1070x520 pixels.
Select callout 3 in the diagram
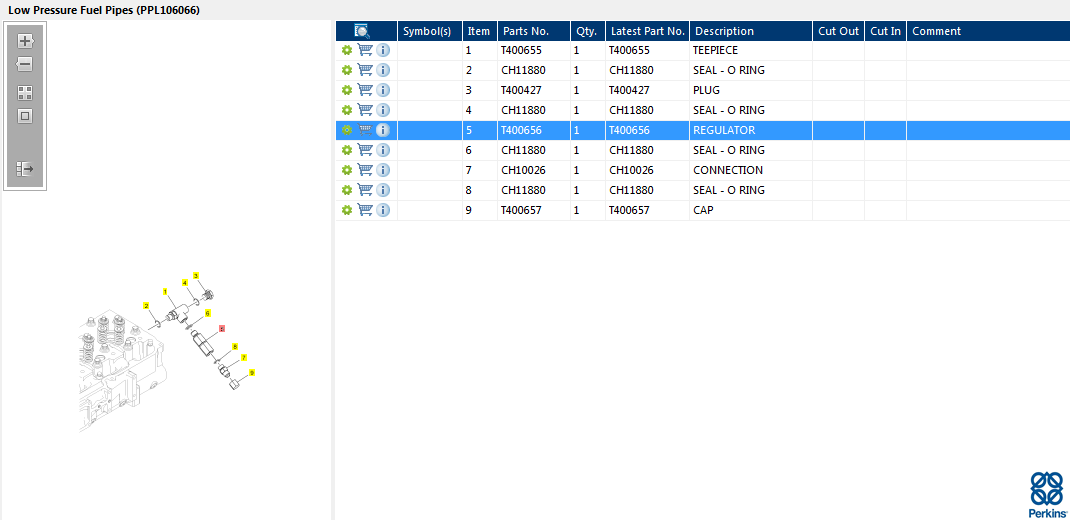click(x=196, y=276)
